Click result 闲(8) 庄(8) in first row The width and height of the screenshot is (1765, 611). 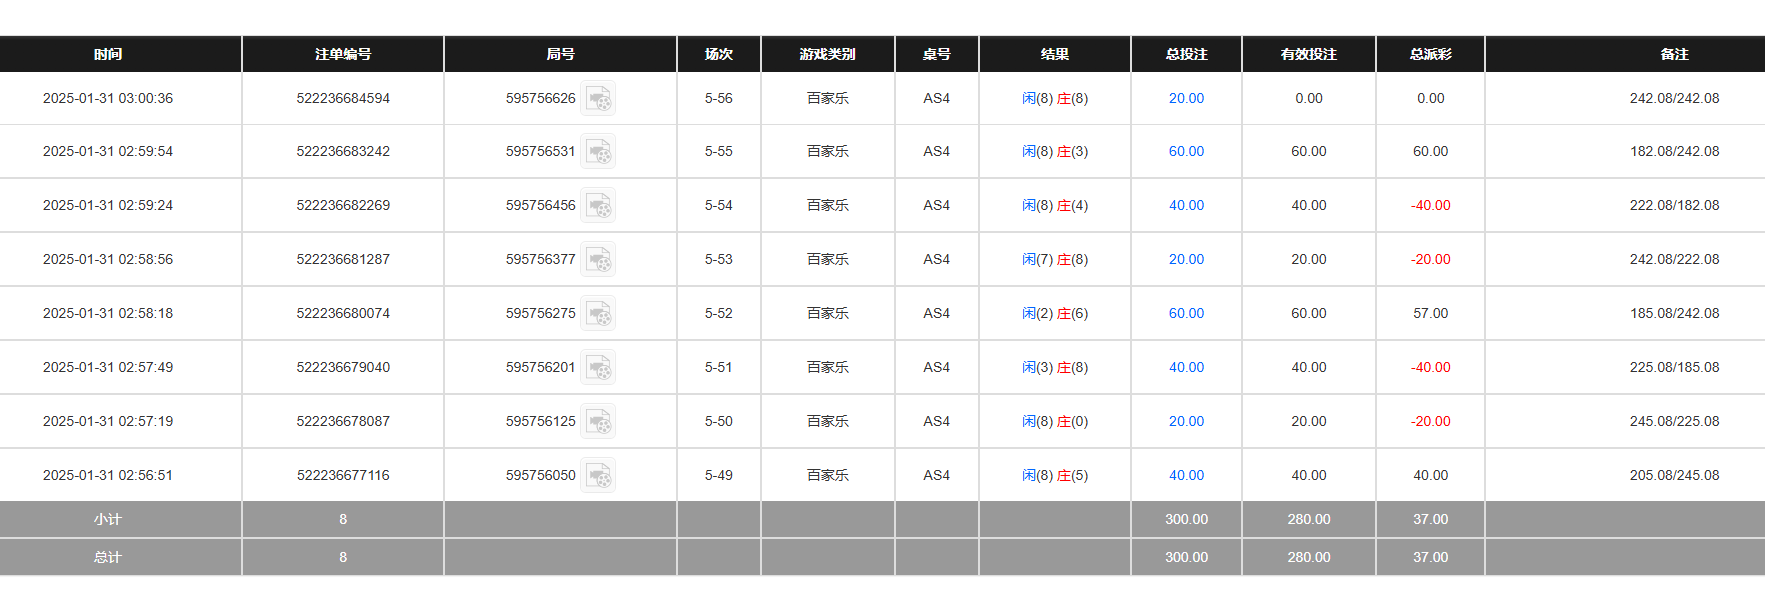tap(1055, 98)
